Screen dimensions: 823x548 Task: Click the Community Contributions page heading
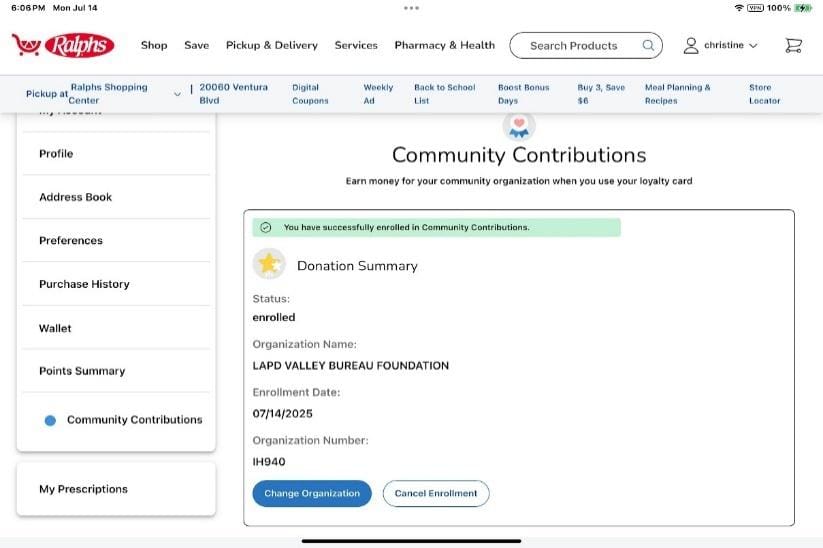(519, 155)
